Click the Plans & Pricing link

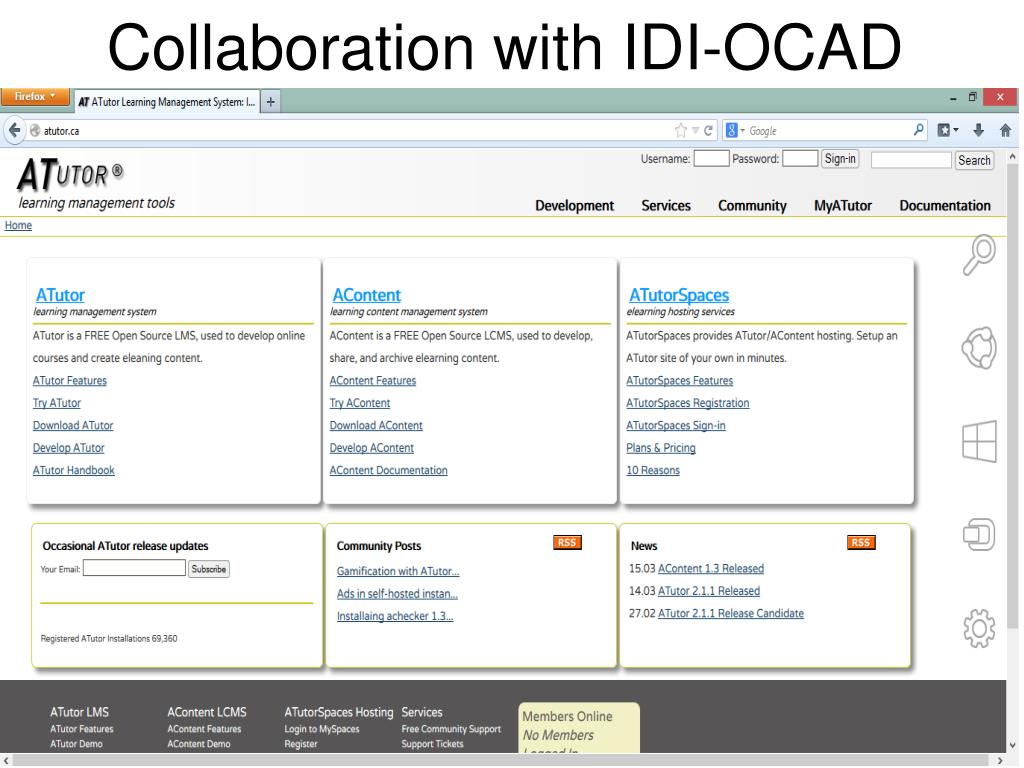[x=661, y=448]
